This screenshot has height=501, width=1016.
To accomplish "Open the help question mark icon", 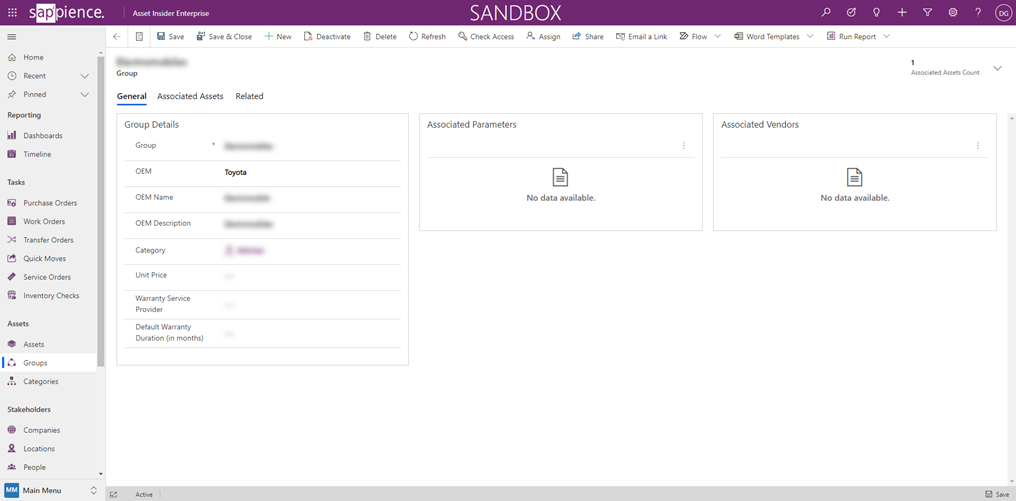I will pyautogui.click(x=978, y=13).
